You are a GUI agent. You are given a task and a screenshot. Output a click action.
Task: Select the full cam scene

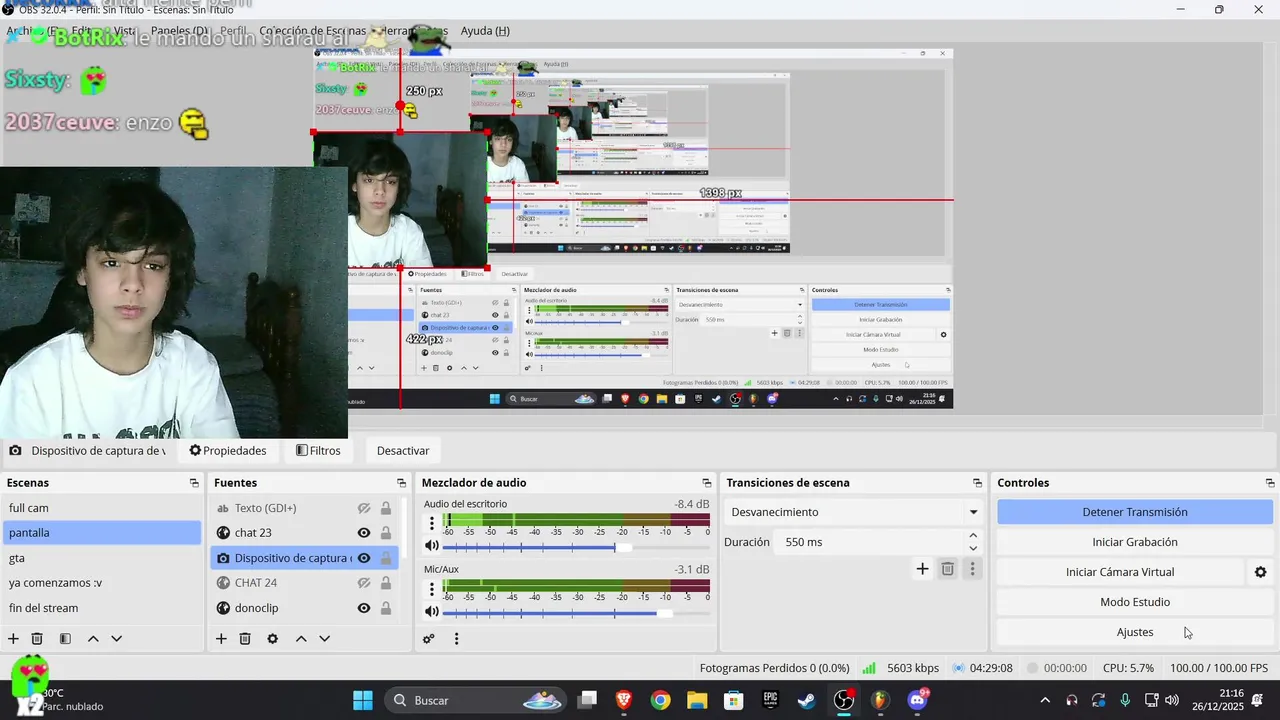pyautogui.click(x=101, y=508)
